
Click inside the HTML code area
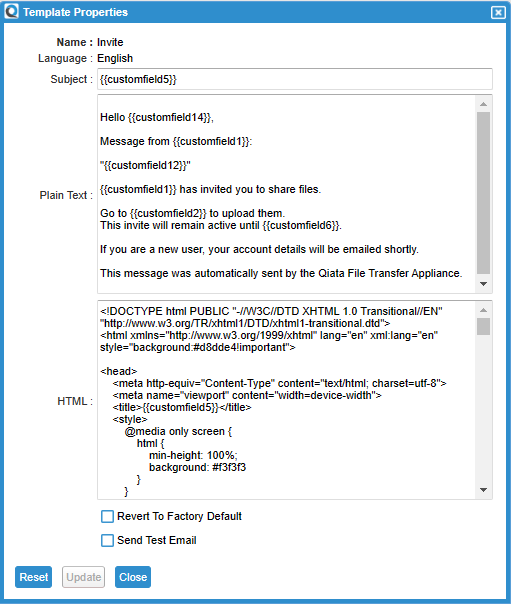286,400
